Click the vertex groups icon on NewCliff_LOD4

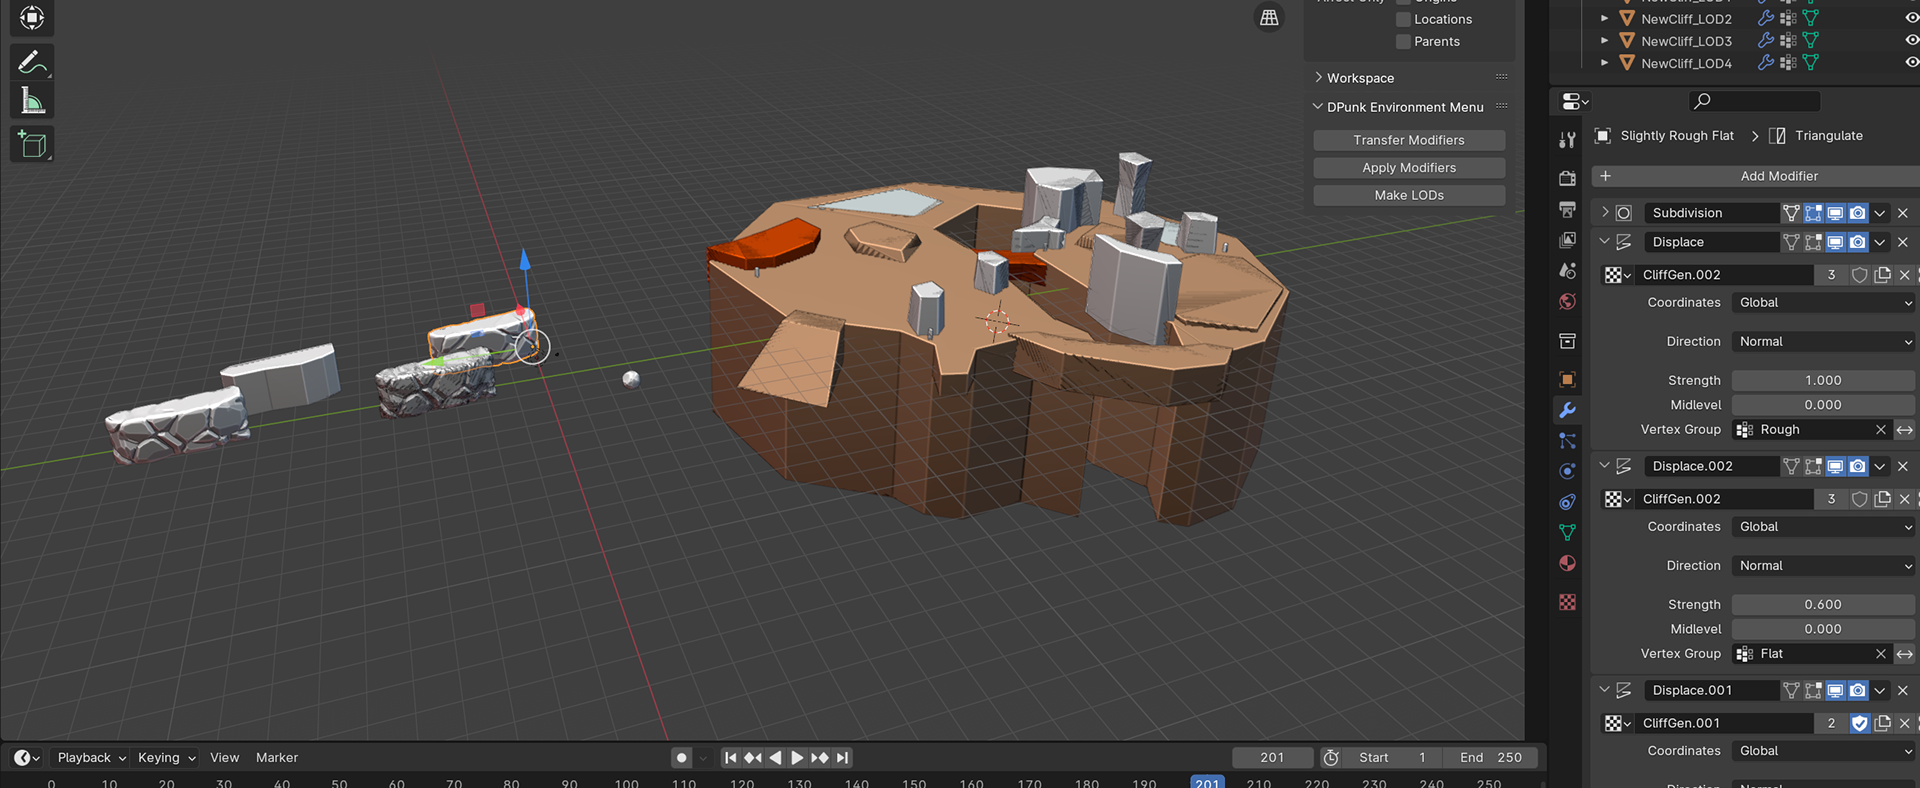(x=1788, y=63)
